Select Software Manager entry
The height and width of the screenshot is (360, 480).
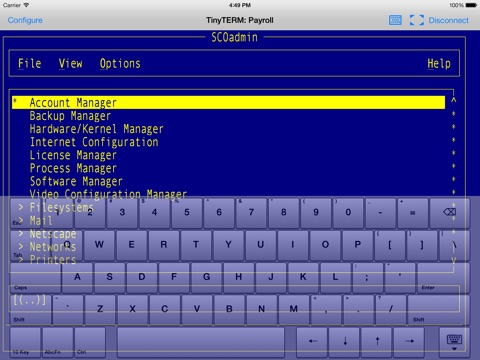pos(76,181)
